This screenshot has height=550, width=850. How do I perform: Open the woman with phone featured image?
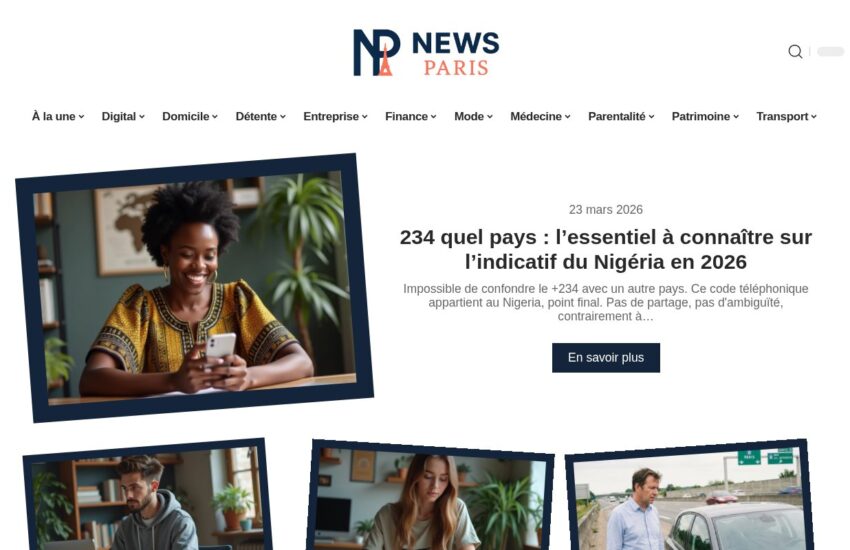click(x=194, y=288)
